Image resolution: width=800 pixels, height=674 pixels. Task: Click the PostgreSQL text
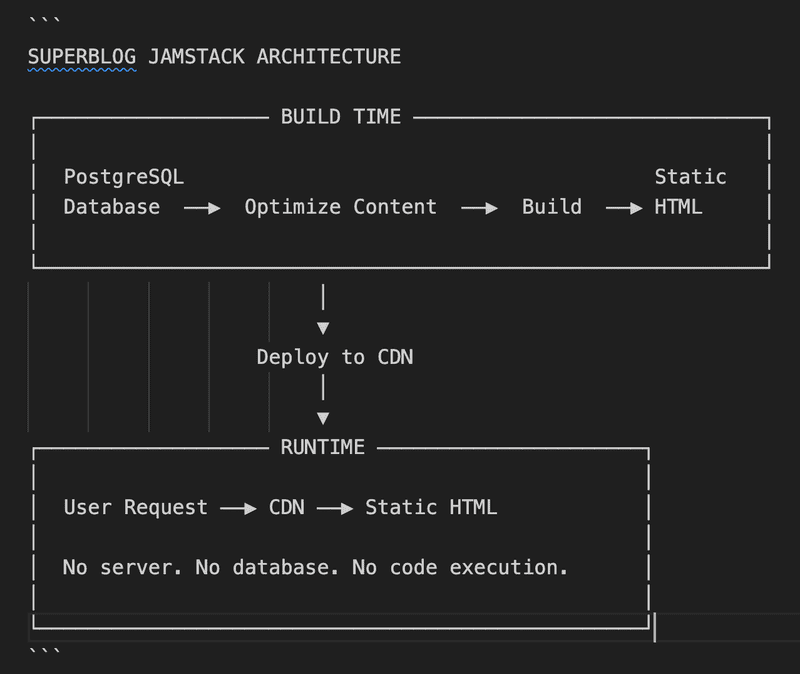tap(124, 177)
